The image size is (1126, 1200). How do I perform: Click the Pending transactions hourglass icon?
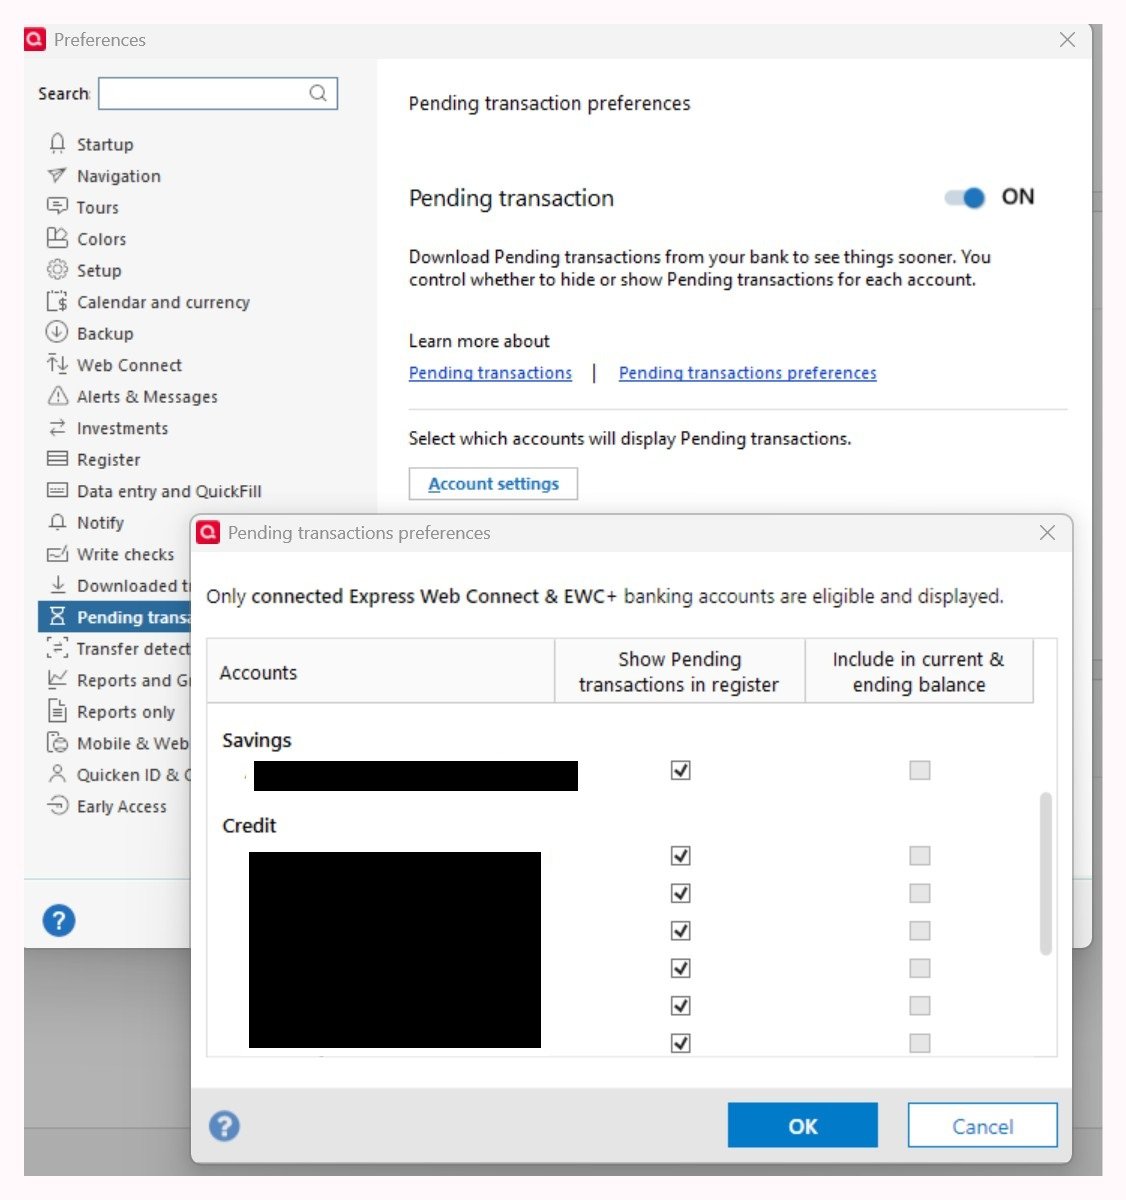57,616
